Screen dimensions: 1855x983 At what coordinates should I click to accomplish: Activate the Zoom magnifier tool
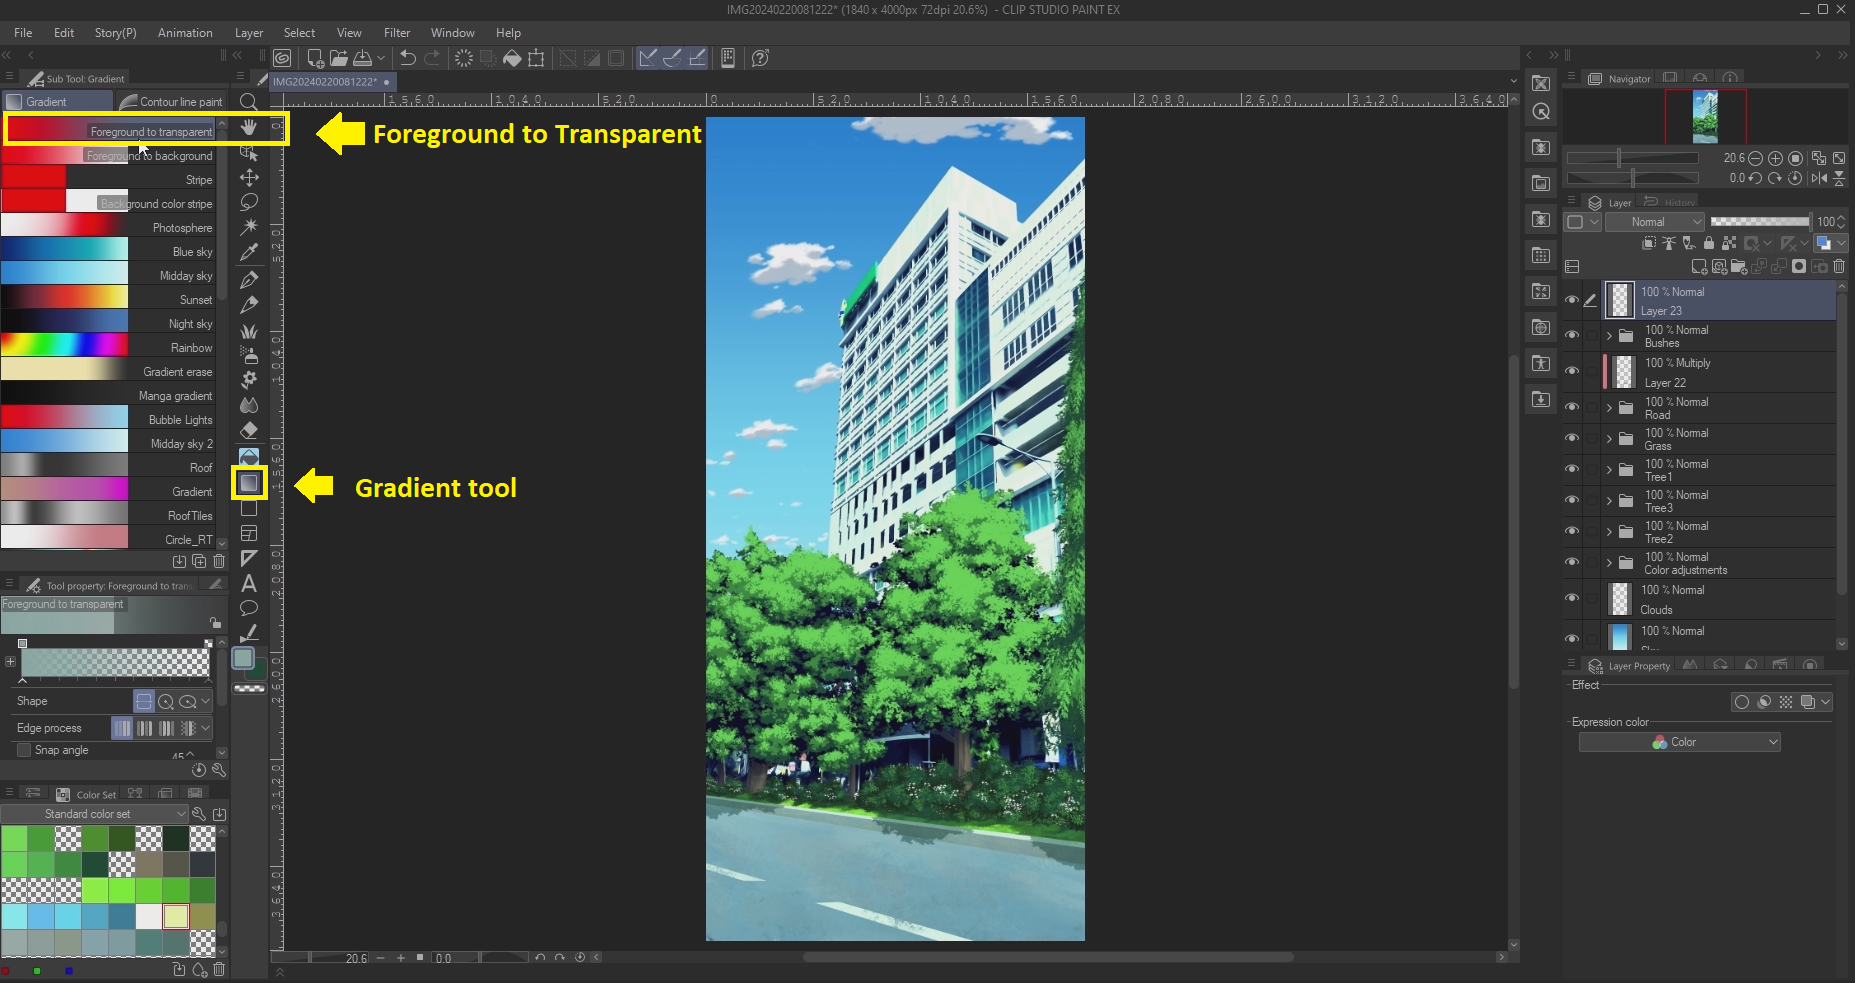(x=249, y=102)
